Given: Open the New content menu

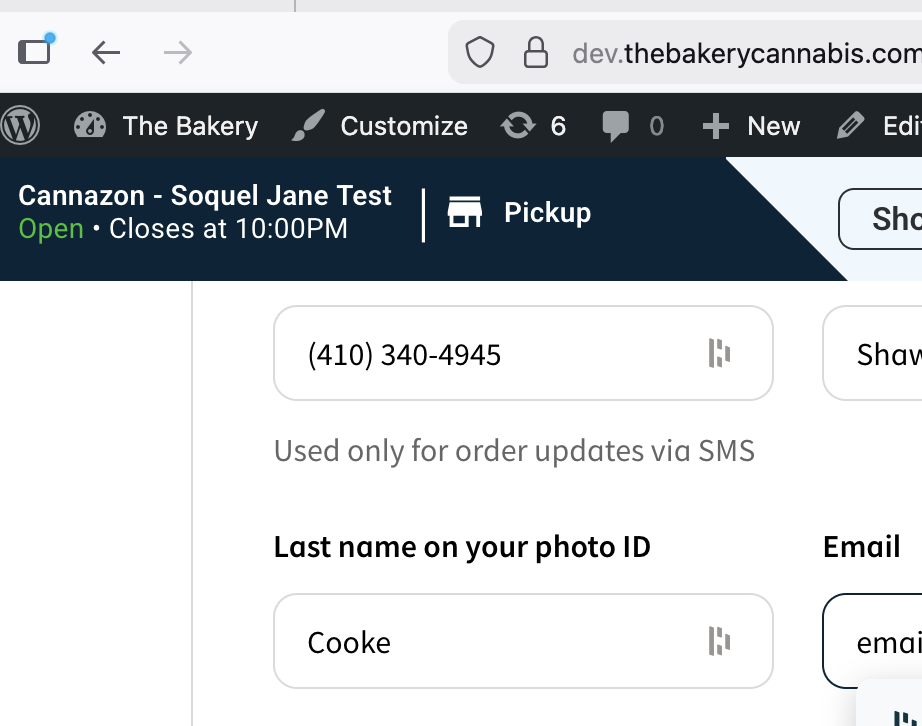Looking at the screenshot, I should [752, 126].
